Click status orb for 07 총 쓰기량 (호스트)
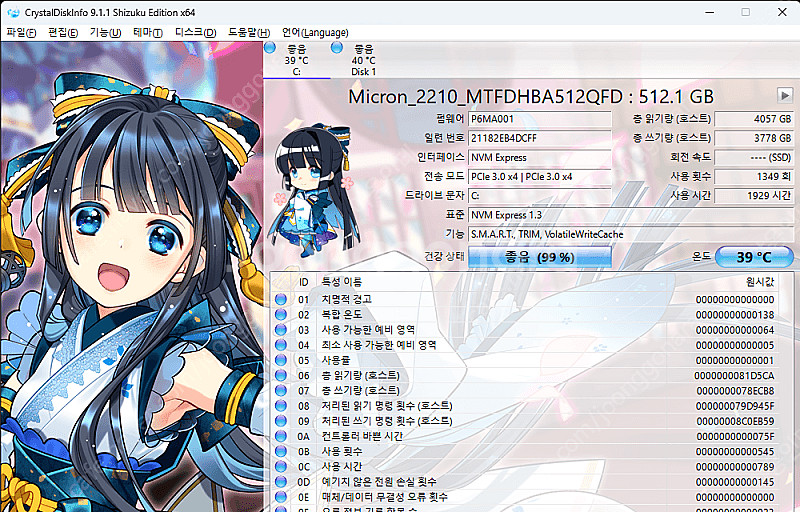 click(x=281, y=391)
